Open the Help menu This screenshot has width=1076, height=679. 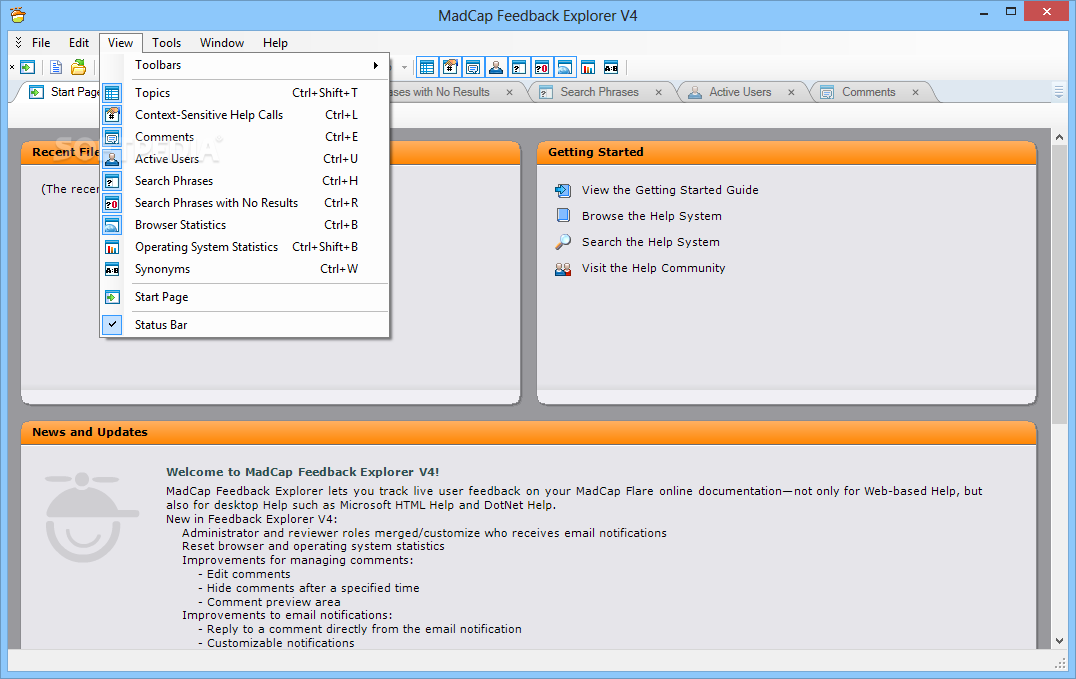pos(275,43)
